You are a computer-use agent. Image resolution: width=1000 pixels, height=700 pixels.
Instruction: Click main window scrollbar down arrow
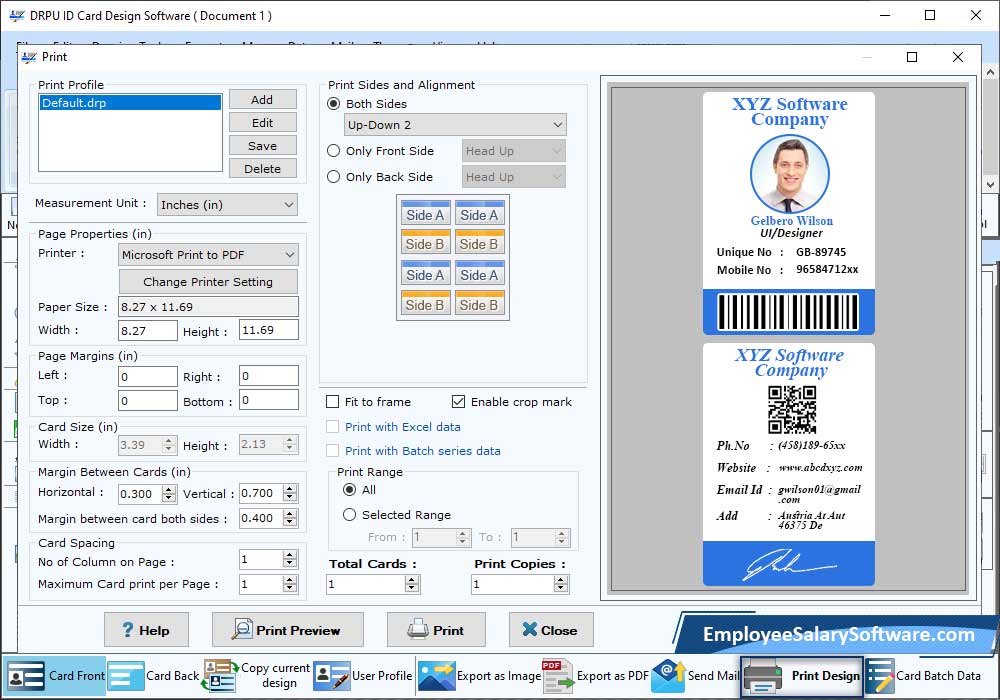click(990, 185)
